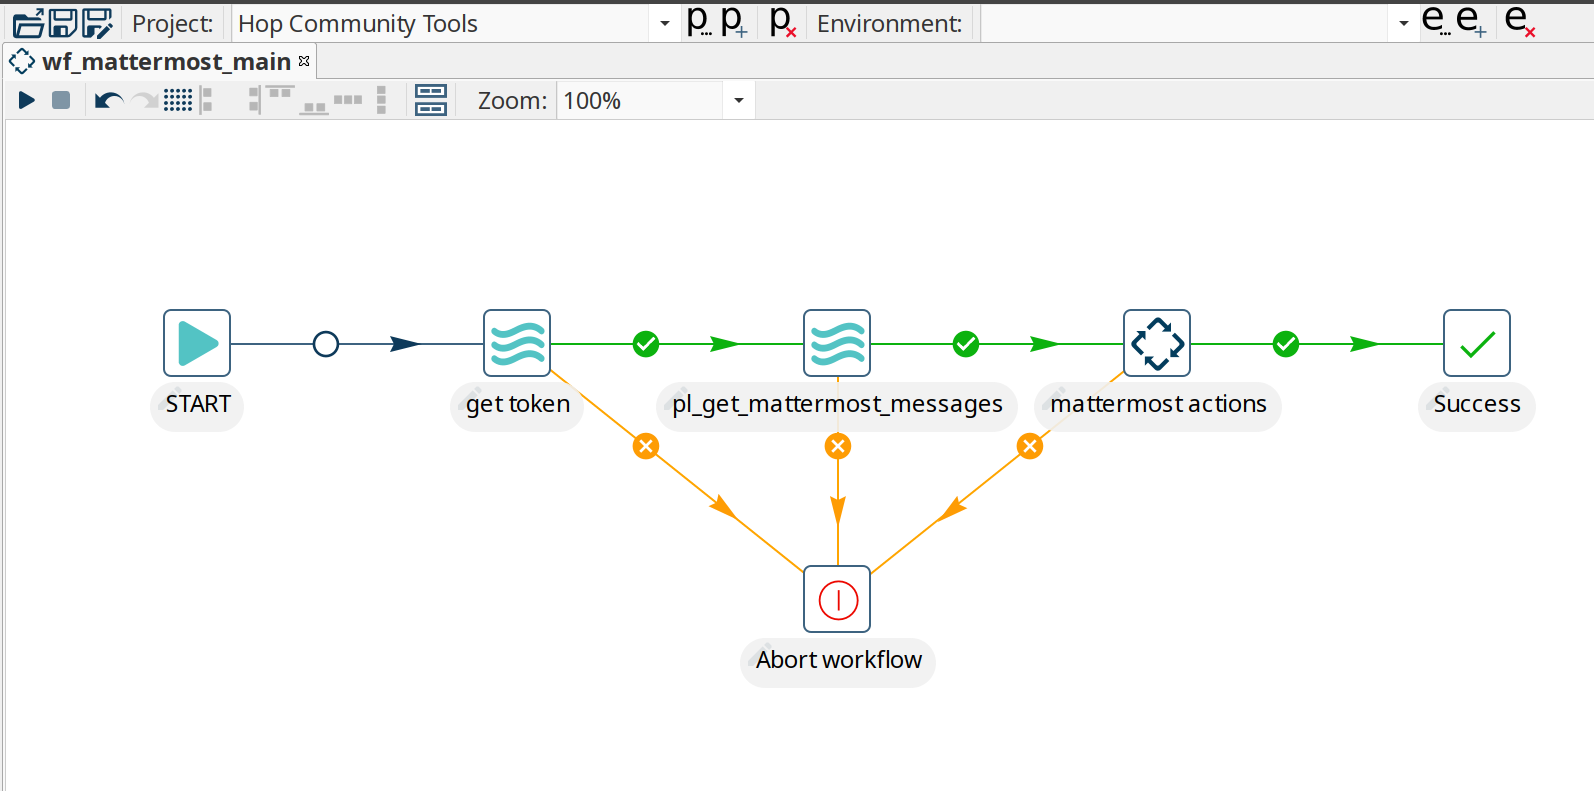Image resolution: width=1594 pixels, height=791 pixels.
Task: Close the wf_mattermost_main tab
Action: [x=304, y=62]
